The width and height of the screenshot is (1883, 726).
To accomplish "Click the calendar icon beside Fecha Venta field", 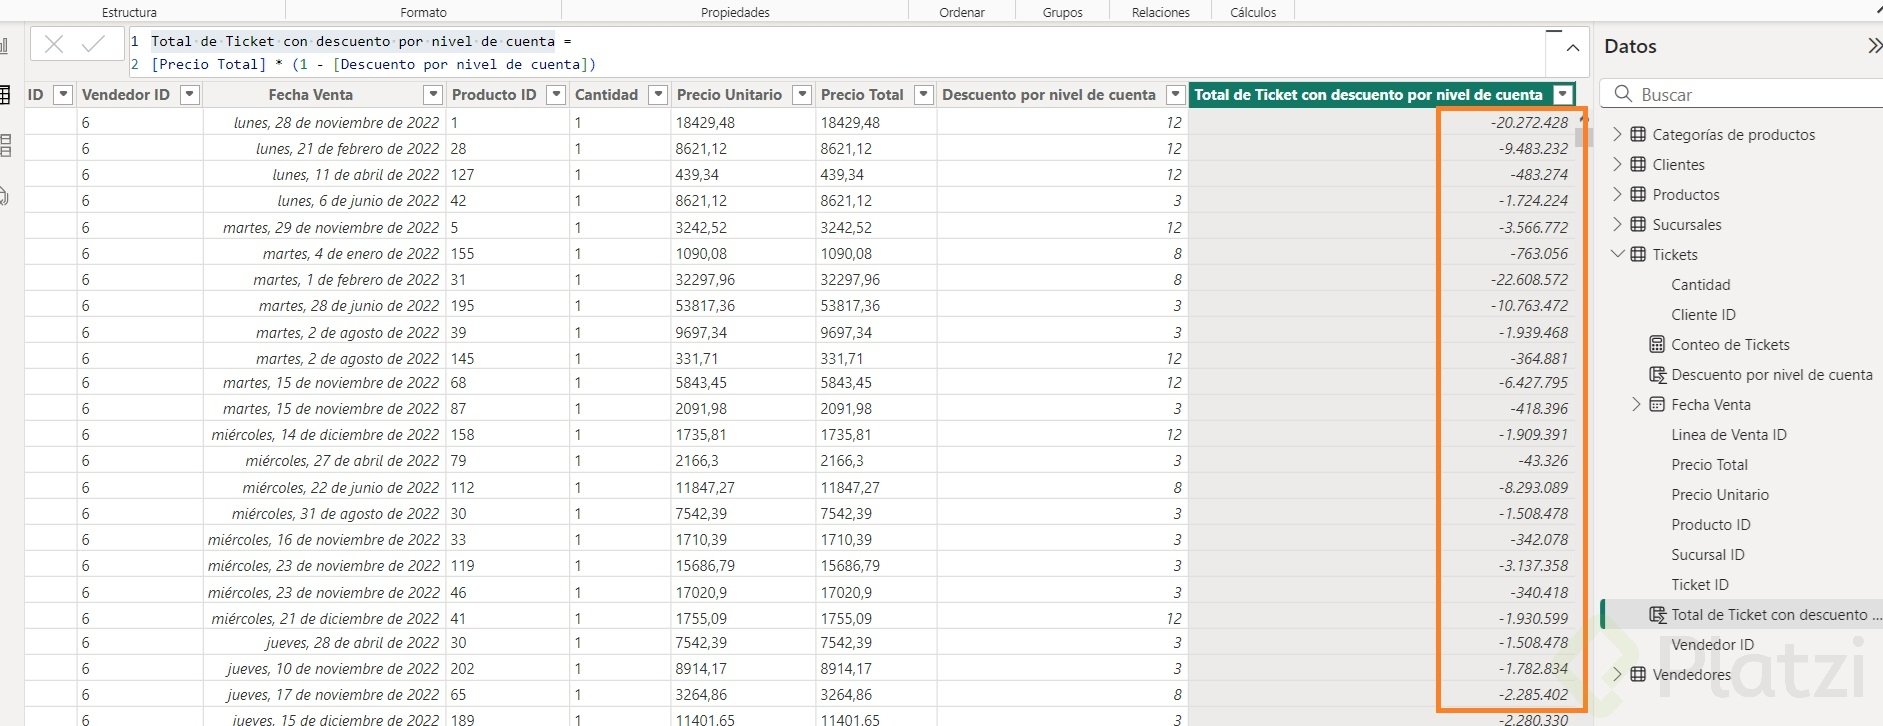I will [1657, 404].
